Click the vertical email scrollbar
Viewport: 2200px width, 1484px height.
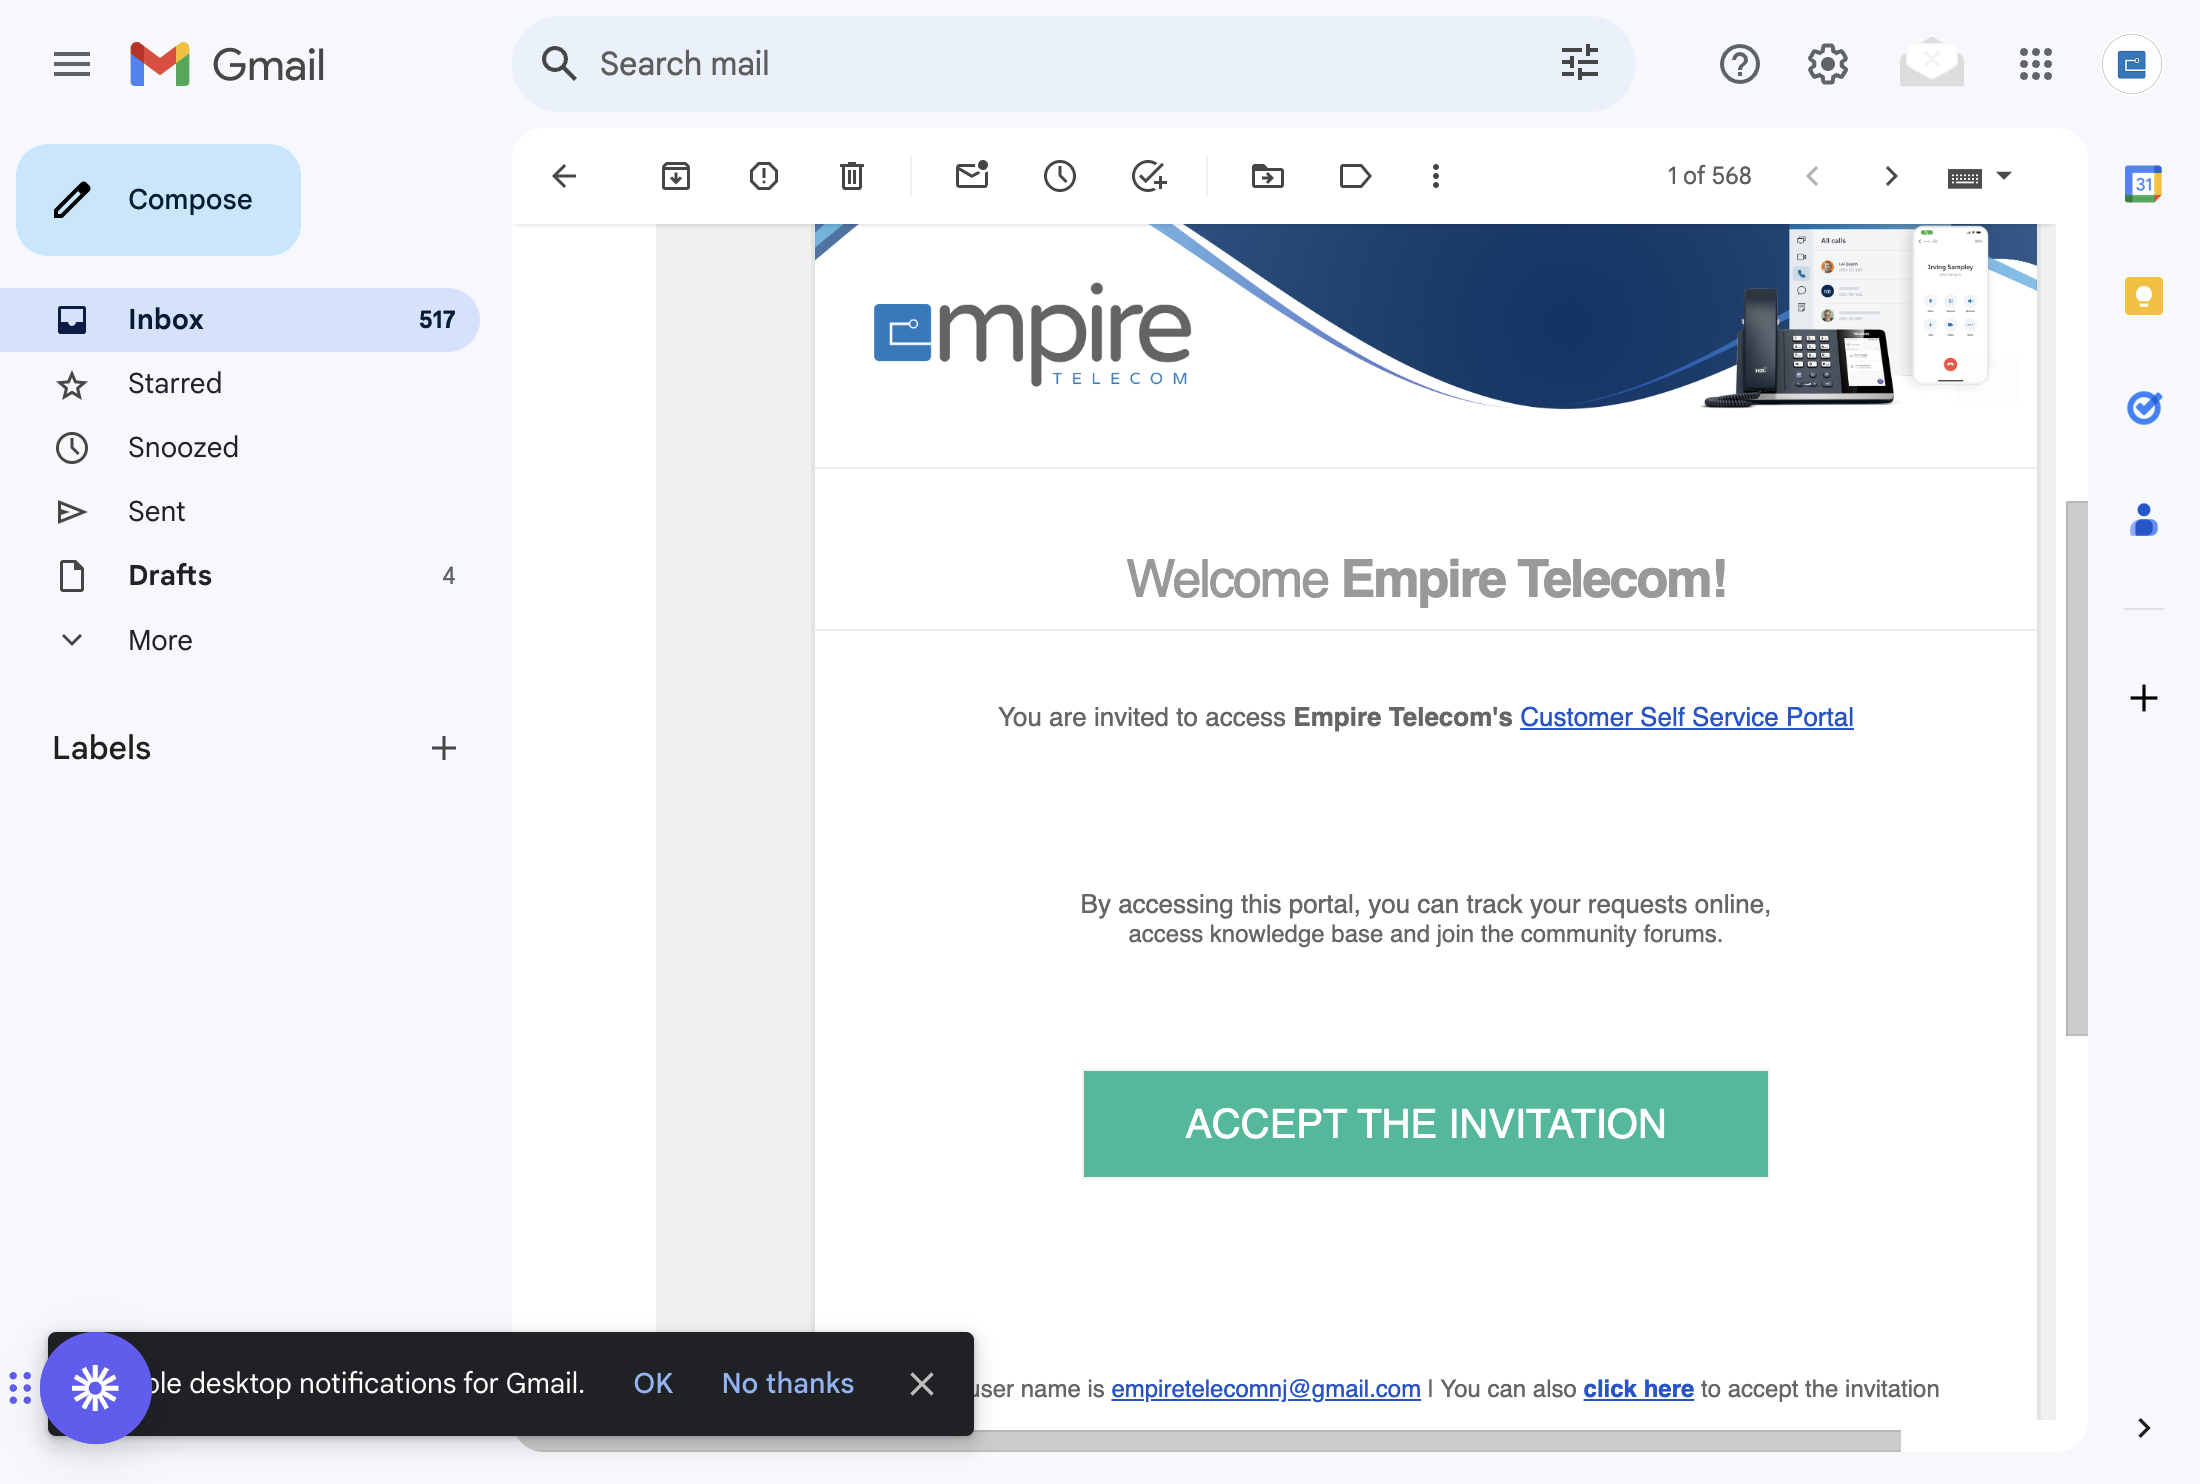[x=2076, y=768]
